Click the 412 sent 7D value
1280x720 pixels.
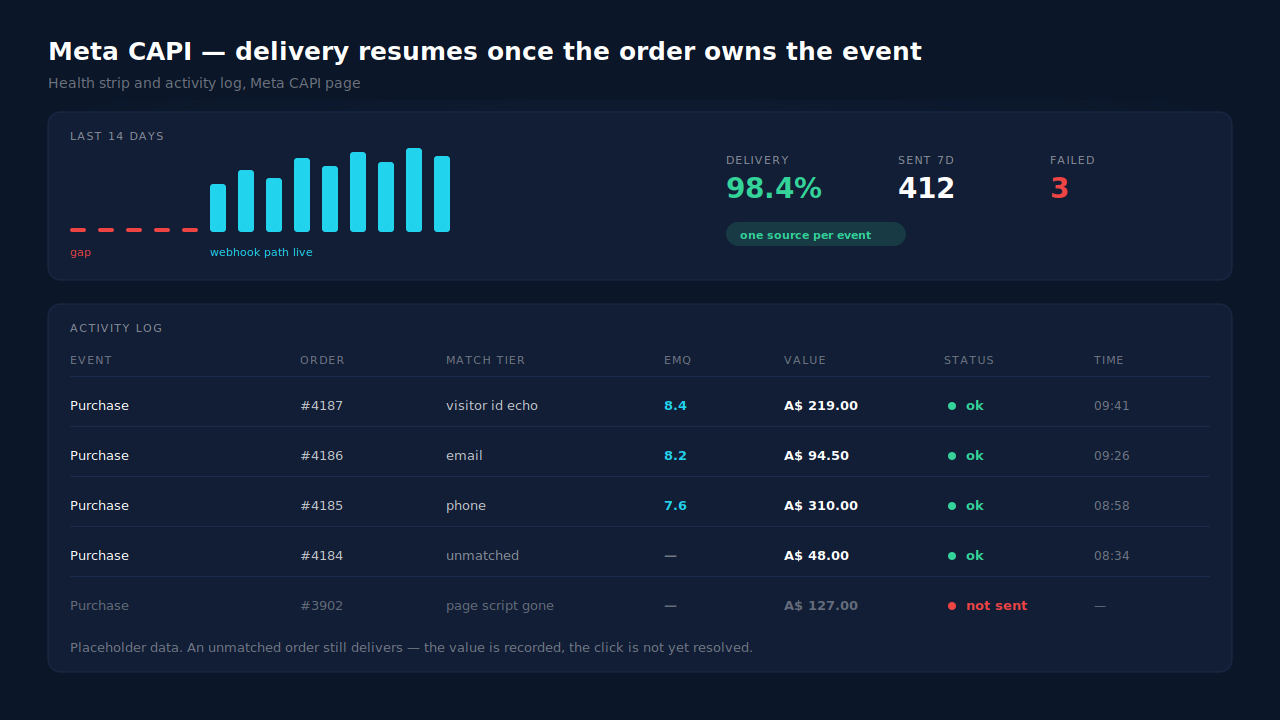click(926, 188)
